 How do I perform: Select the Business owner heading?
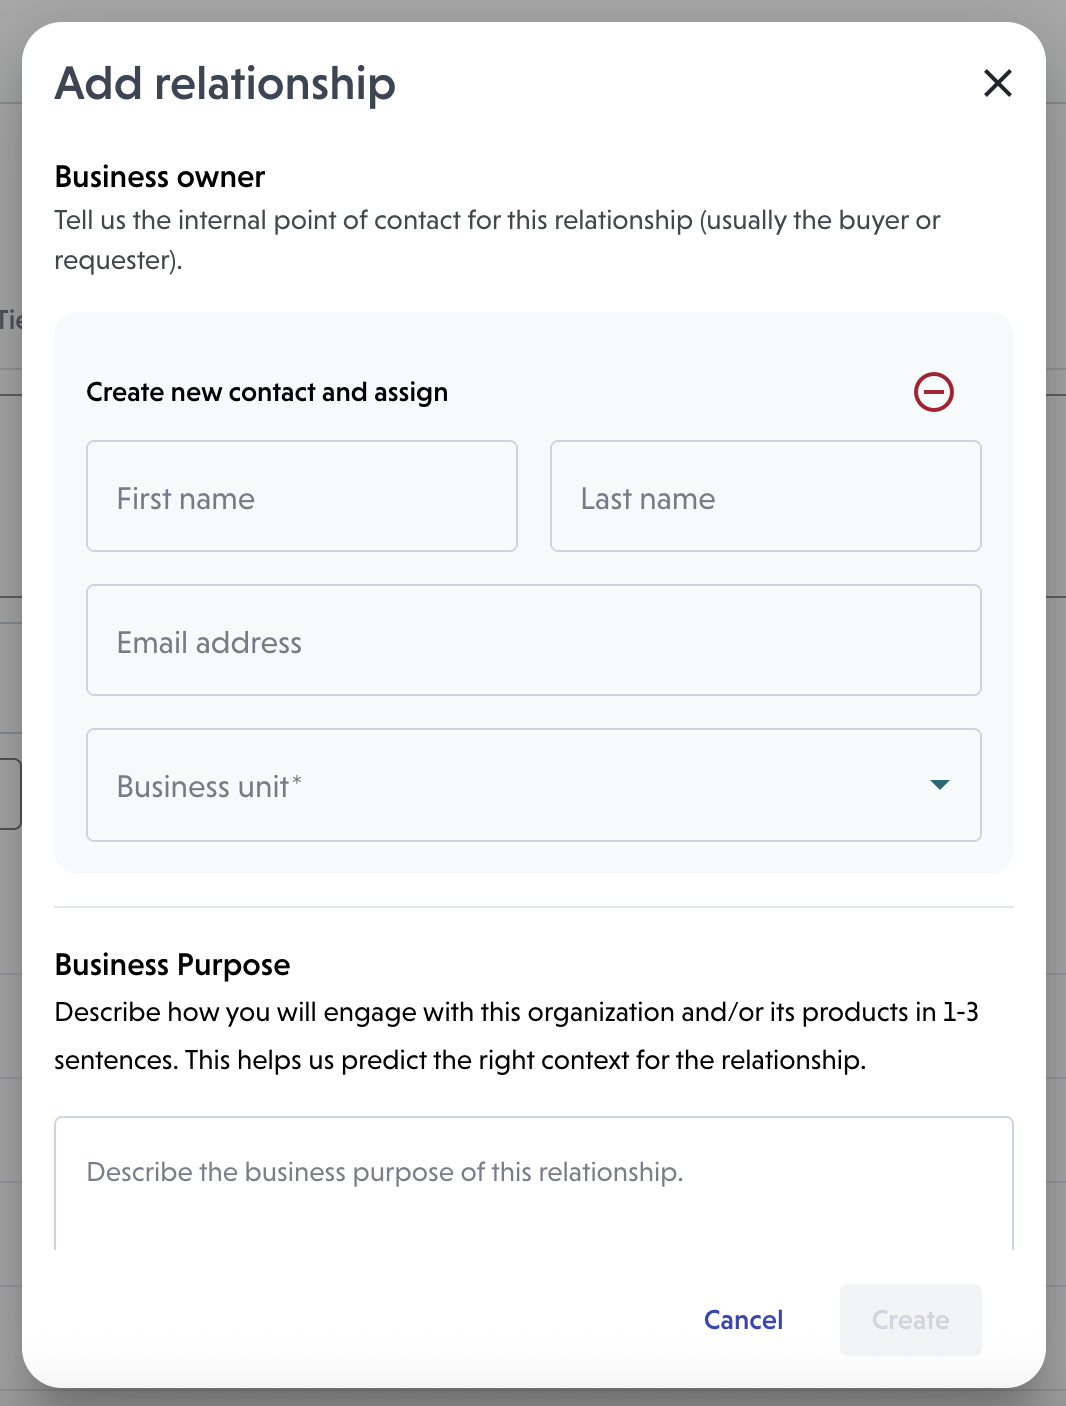(160, 177)
